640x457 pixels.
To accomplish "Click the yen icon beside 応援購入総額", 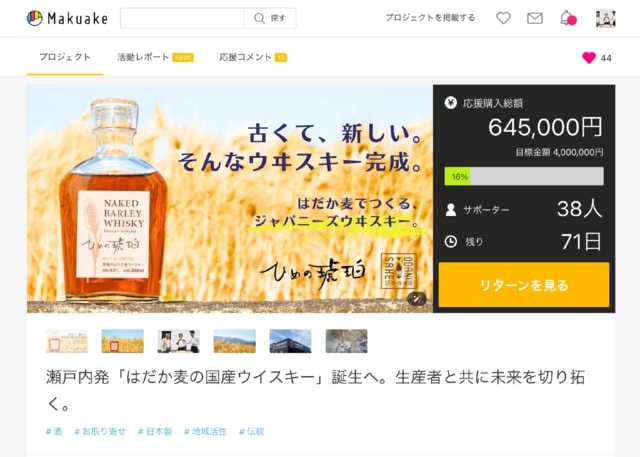I will [x=451, y=102].
